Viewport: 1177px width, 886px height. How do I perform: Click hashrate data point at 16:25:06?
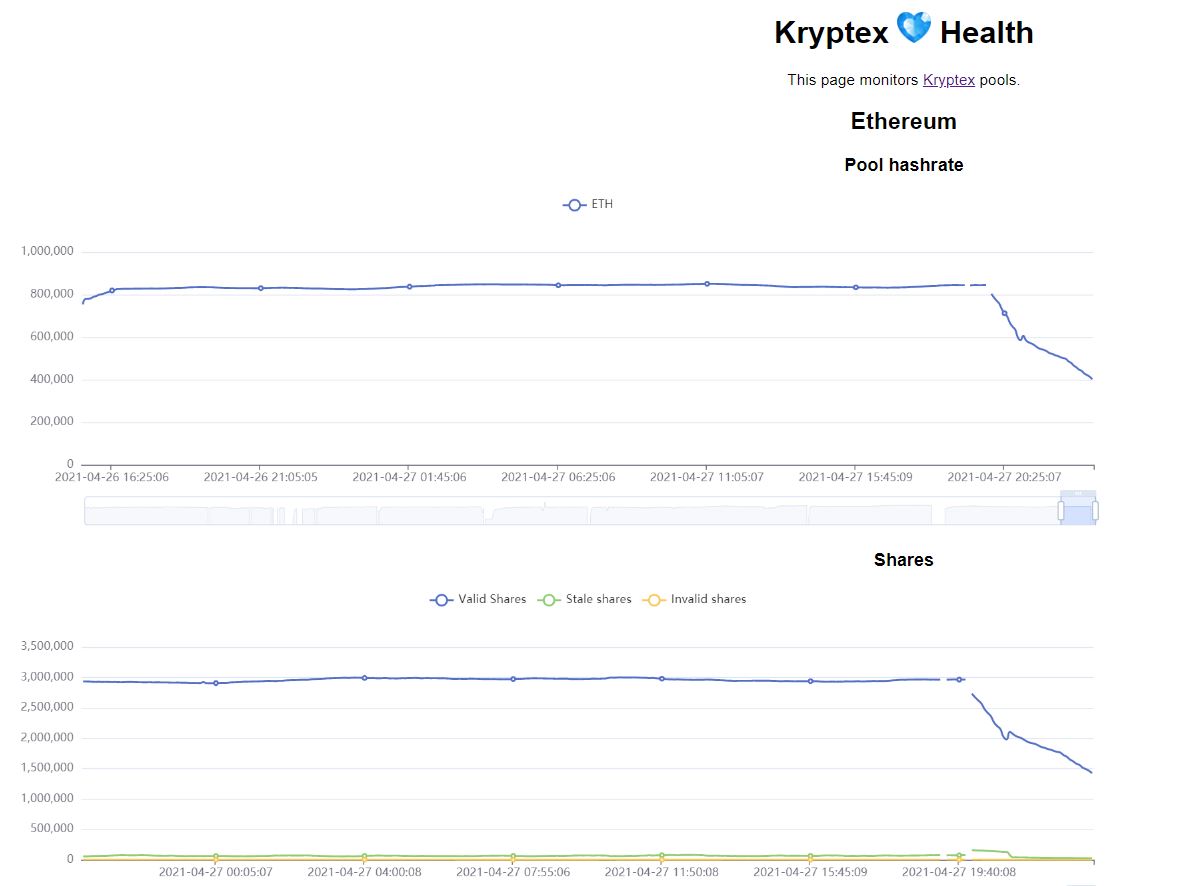coord(113,291)
